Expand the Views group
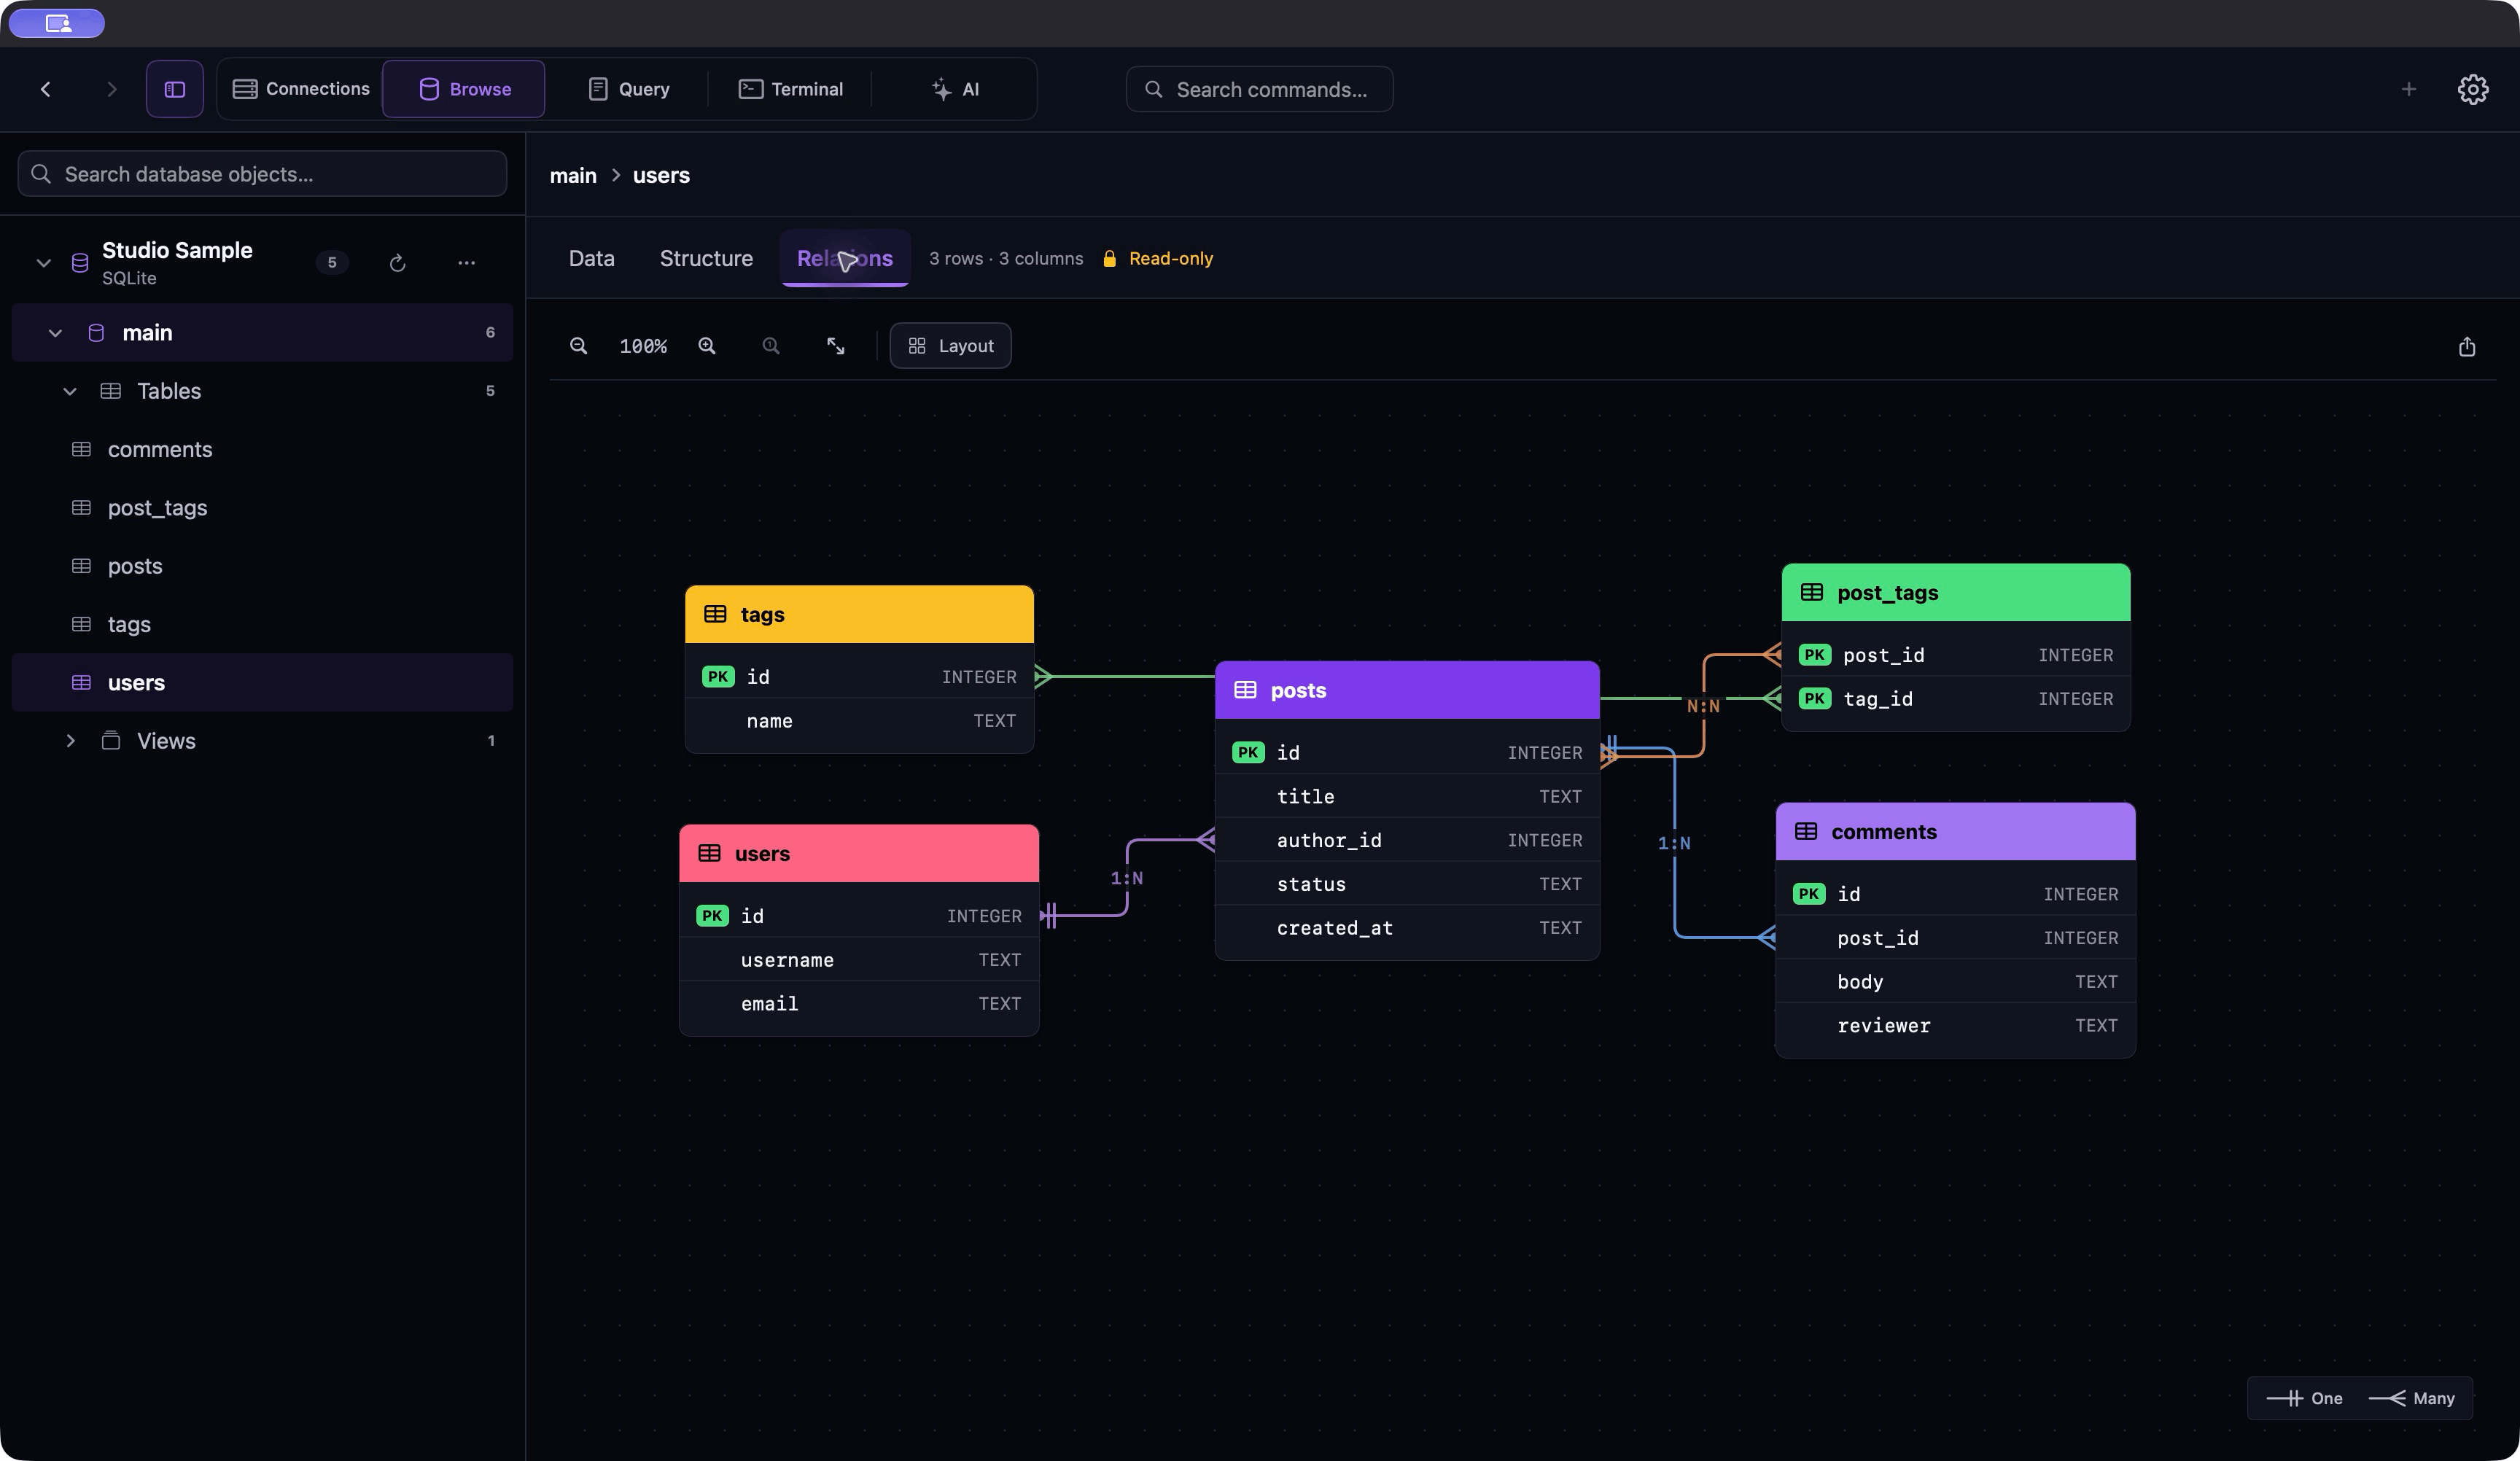The image size is (2520, 1461). pos(70,741)
